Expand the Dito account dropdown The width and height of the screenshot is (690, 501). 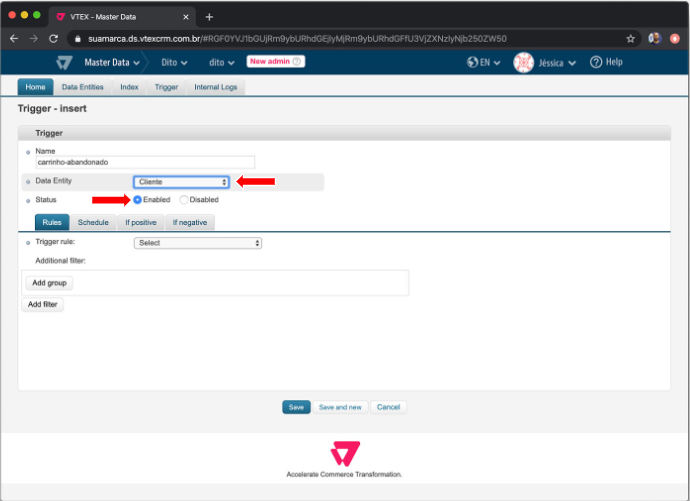click(x=174, y=62)
